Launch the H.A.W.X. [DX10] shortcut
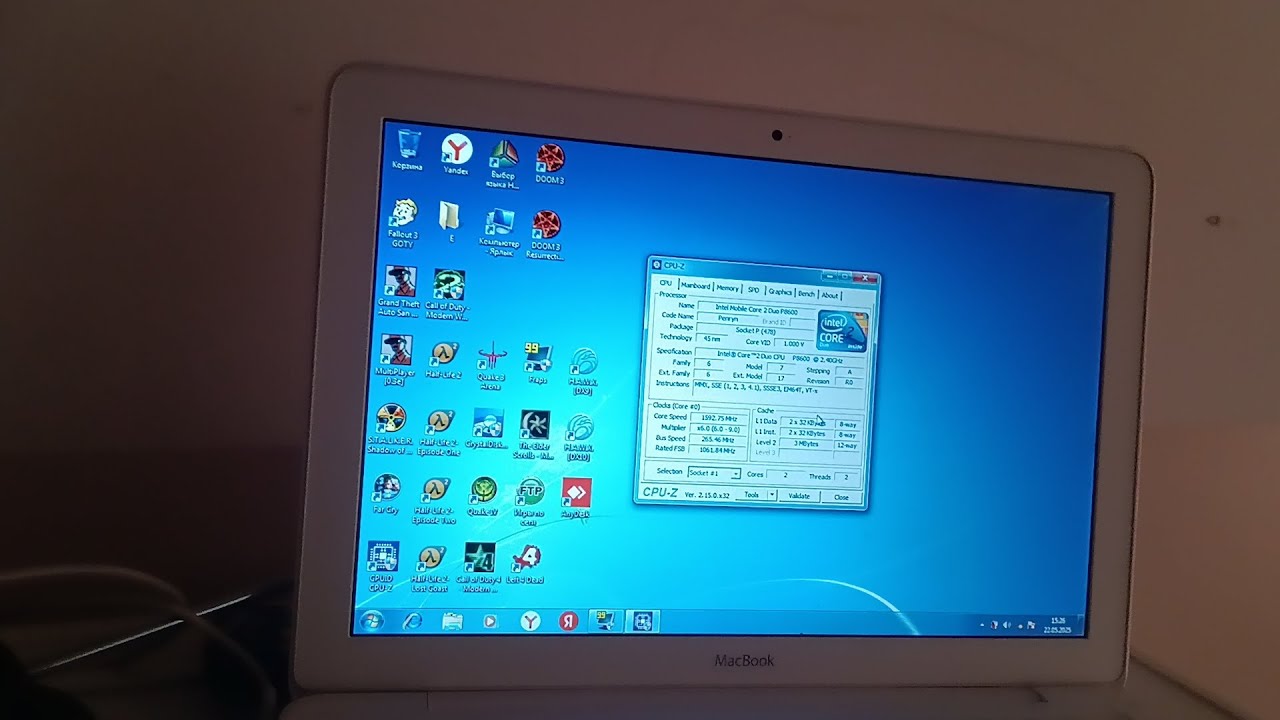1280x720 pixels. click(x=578, y=438)
